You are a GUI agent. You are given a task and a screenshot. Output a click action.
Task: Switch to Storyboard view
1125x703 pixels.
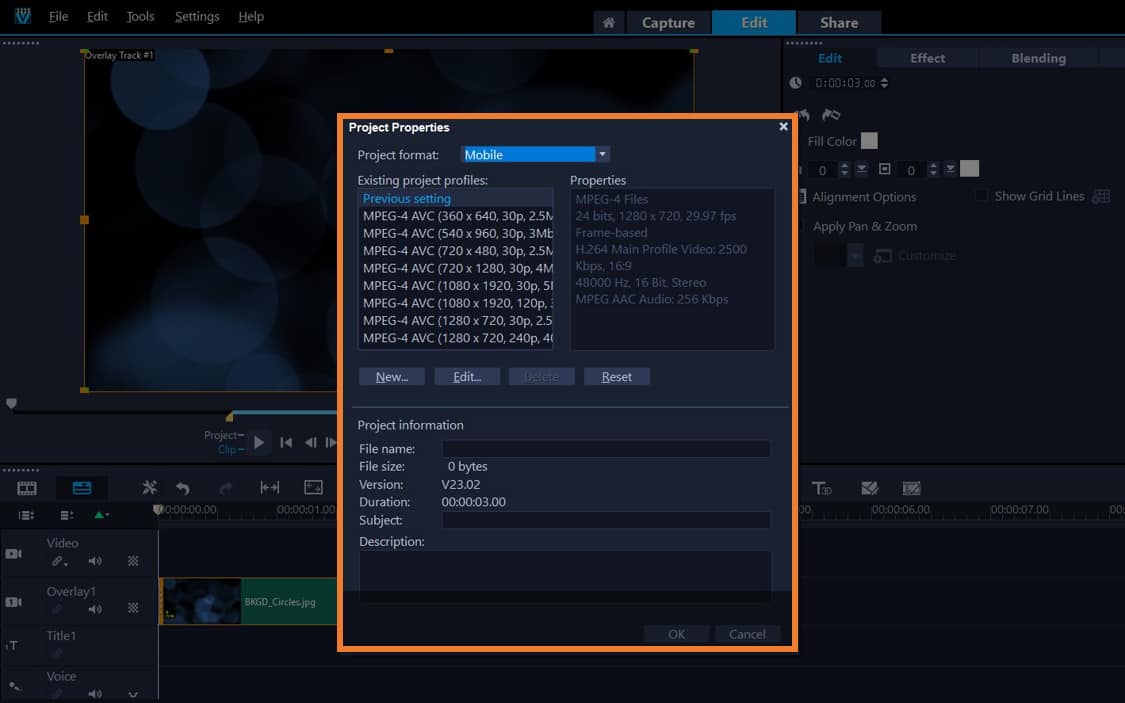pos(25,487)
